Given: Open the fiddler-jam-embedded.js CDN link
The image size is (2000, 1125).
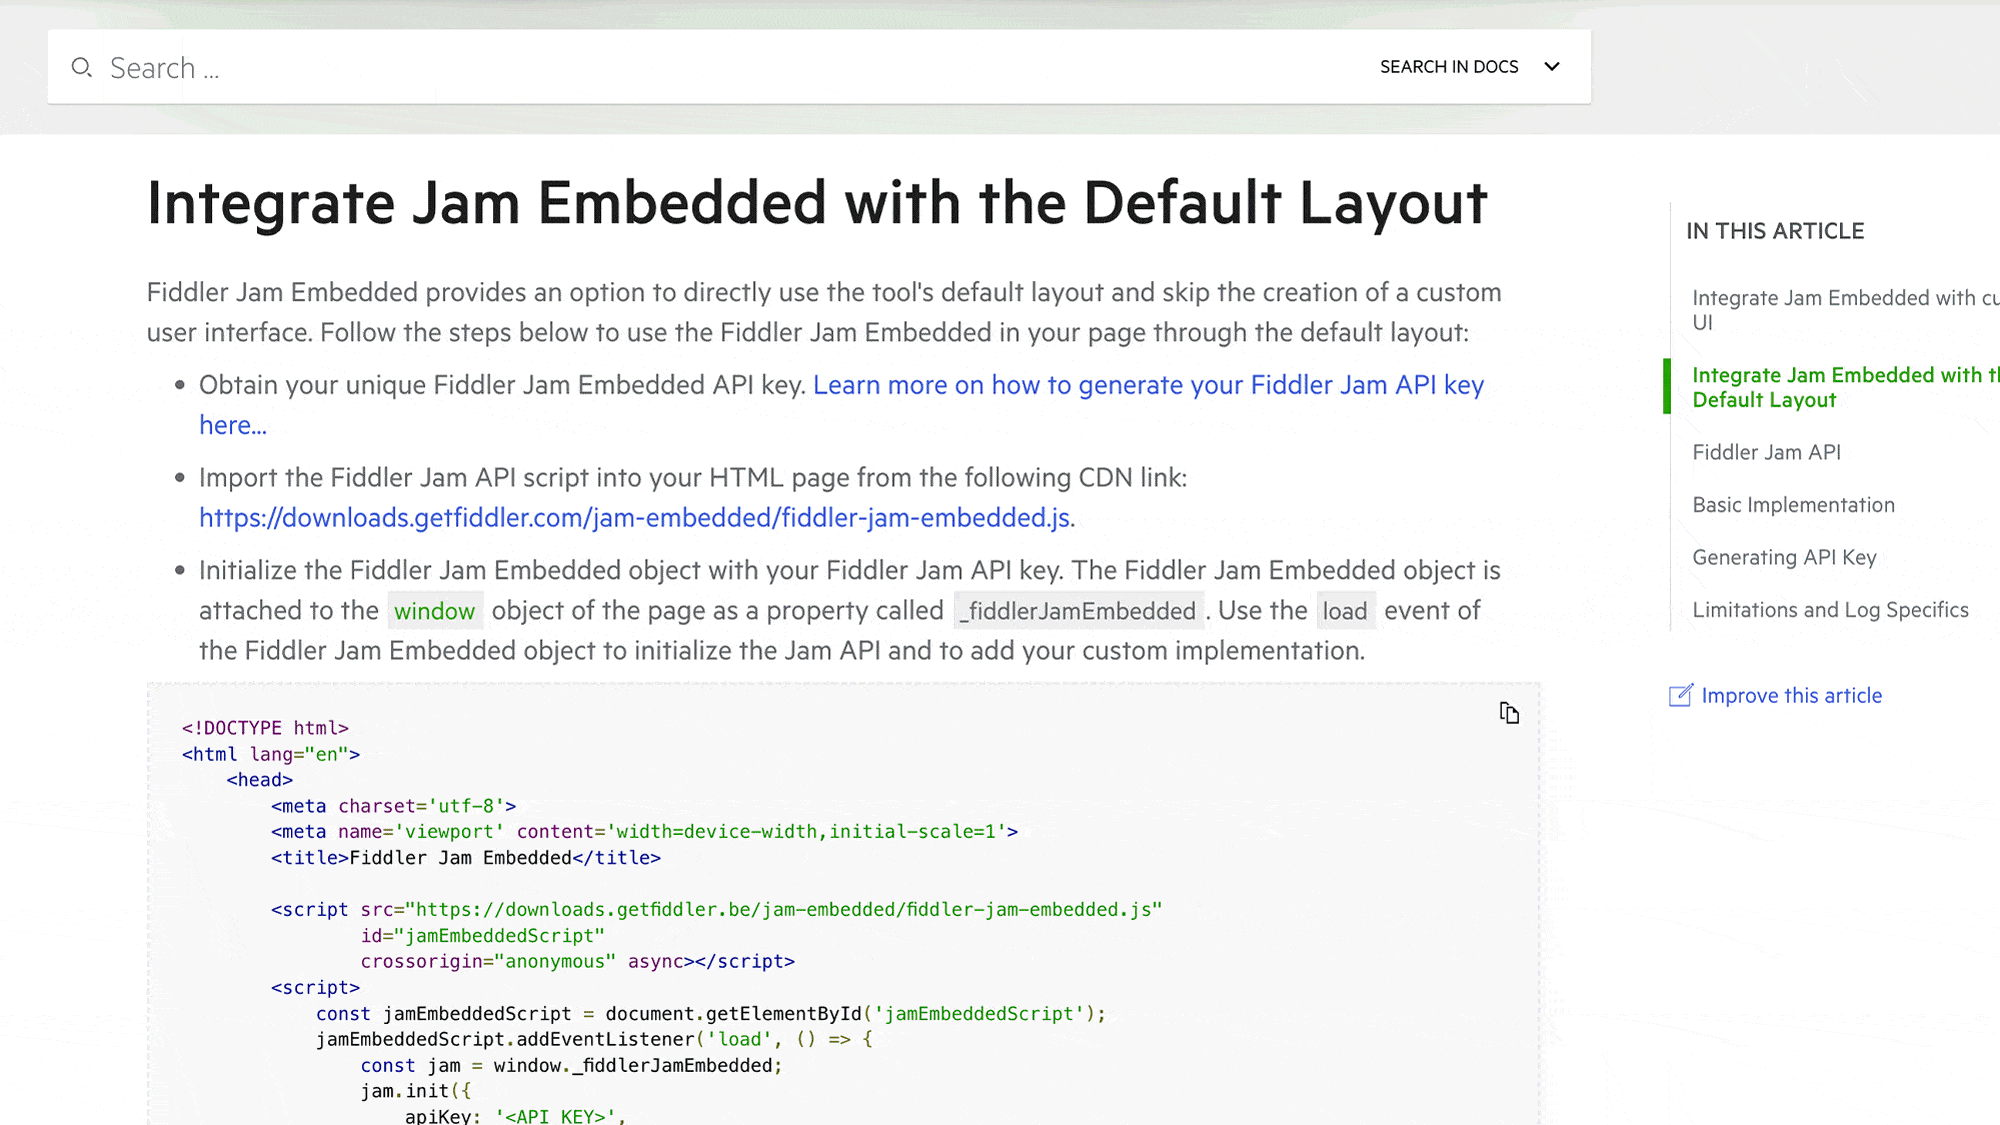Looking at the screenshot, I should (x=634, y=518).
